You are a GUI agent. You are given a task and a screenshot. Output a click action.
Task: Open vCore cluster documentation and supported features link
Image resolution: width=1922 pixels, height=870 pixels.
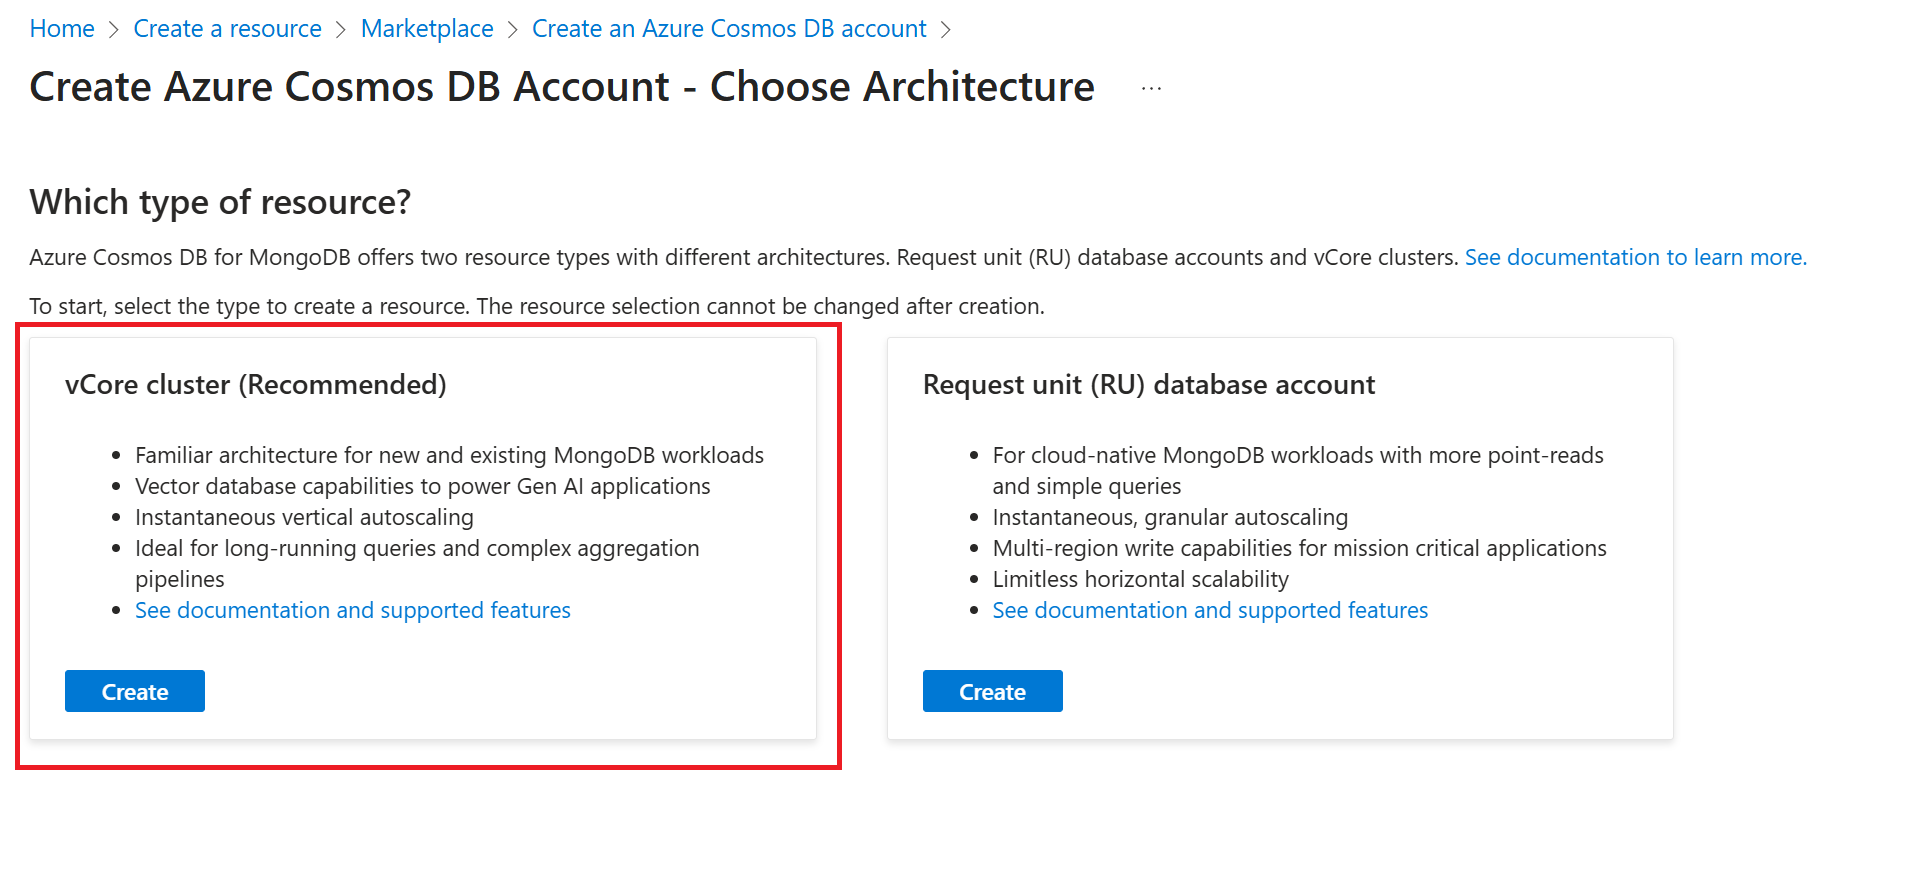(353, 610)
